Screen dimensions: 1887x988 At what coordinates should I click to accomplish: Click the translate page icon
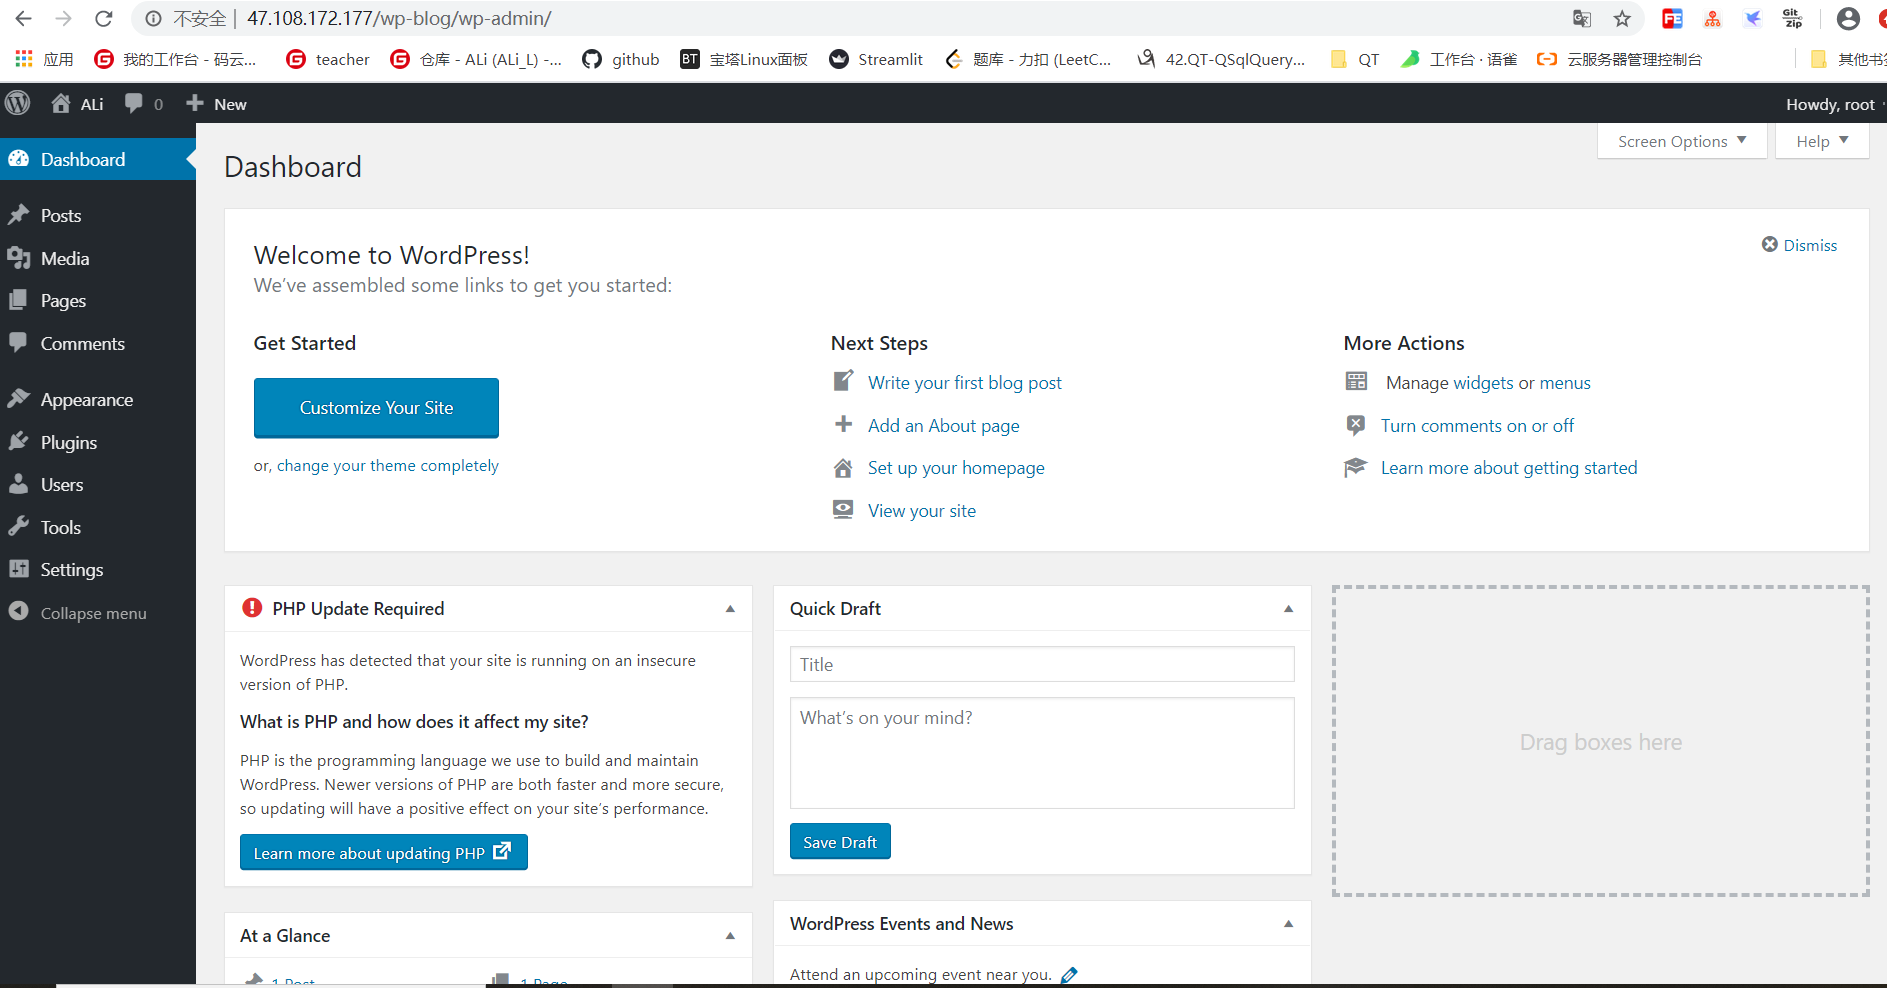tap(1582, 19)
